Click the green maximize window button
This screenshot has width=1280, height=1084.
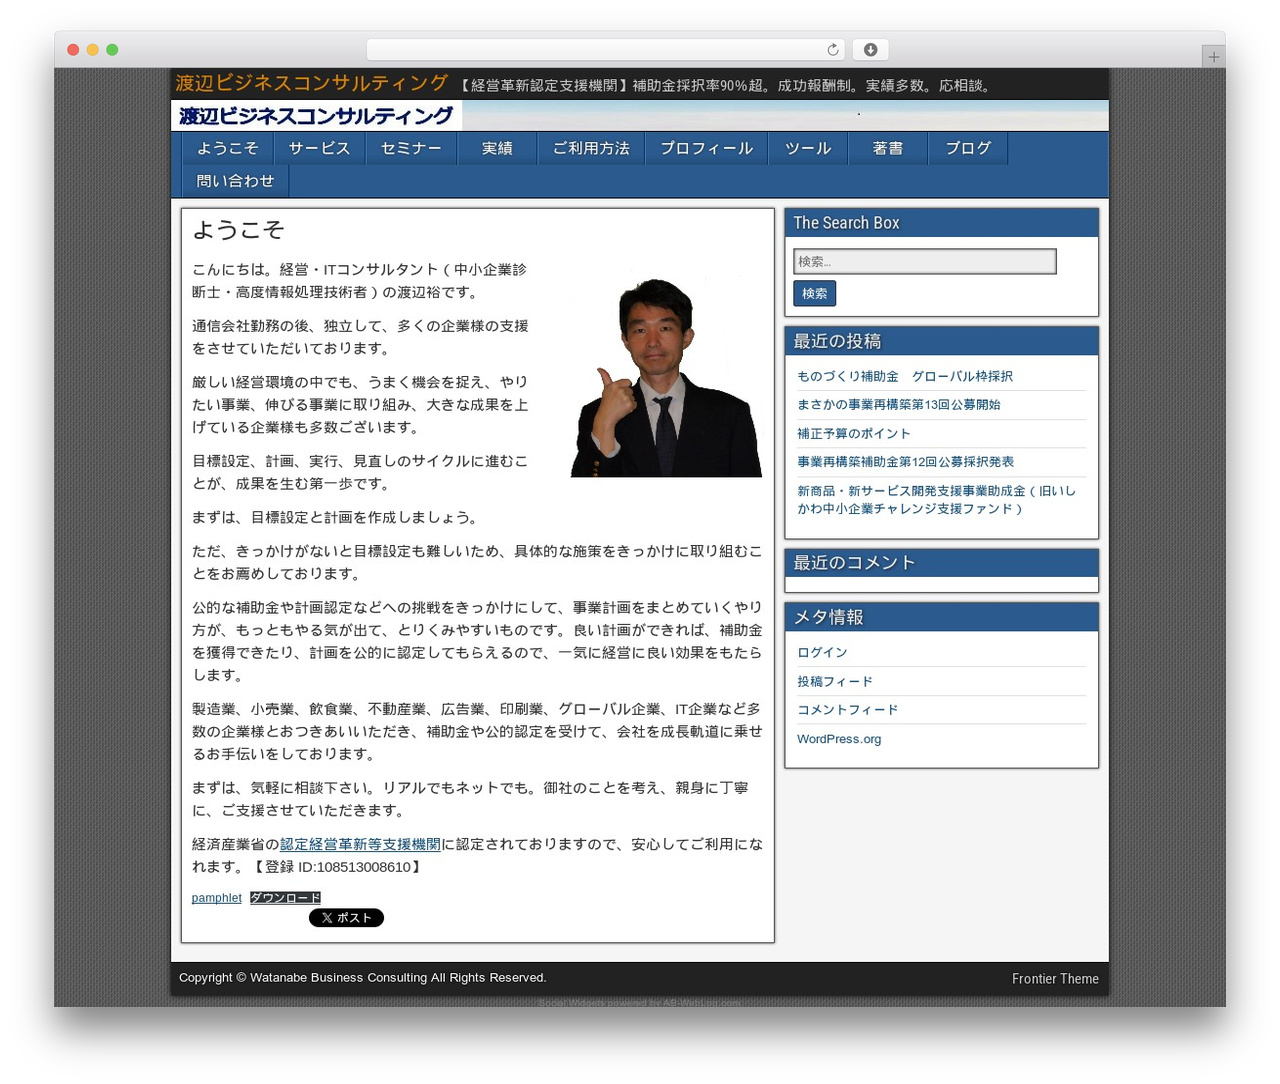tap(112, 50)
